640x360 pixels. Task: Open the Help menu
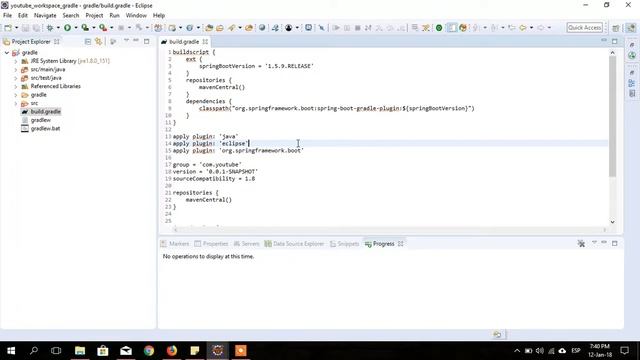(159, 15)
